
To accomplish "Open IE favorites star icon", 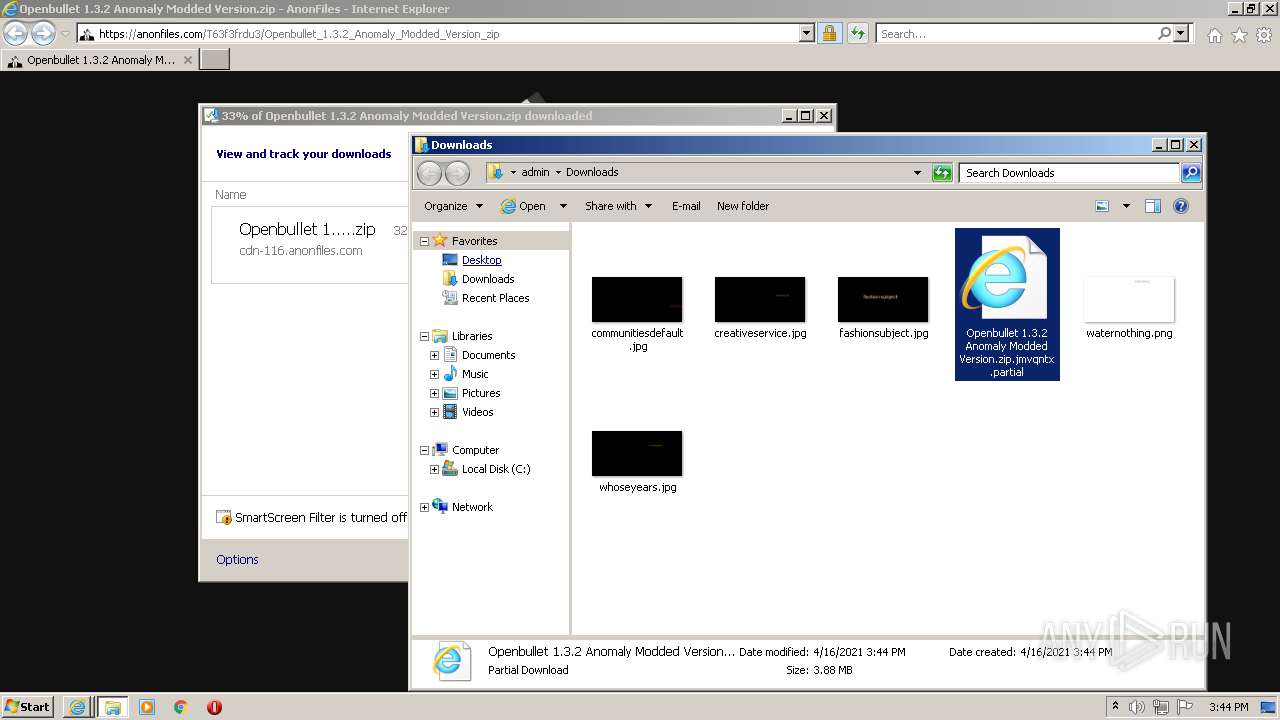I will [x=1239, y=35].
